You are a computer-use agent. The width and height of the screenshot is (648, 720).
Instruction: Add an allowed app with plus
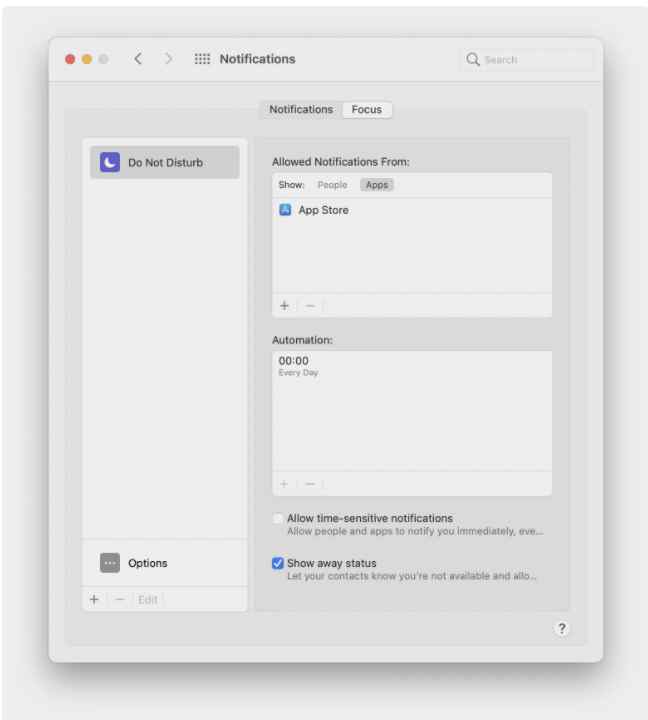284,305
